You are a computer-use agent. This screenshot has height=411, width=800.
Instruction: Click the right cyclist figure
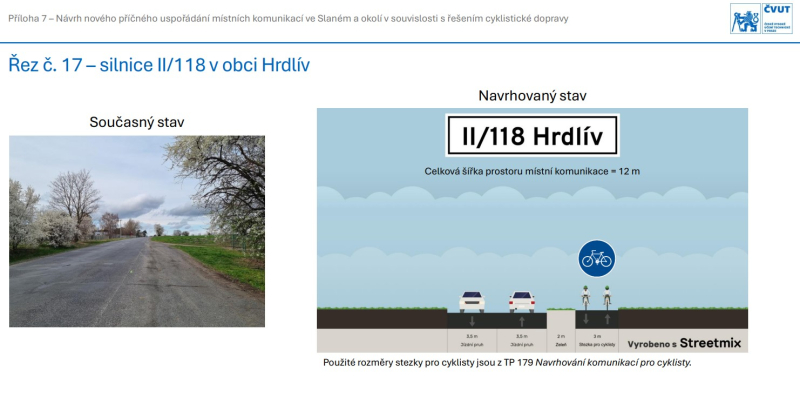pyautogui.click(x=607, y=297)
